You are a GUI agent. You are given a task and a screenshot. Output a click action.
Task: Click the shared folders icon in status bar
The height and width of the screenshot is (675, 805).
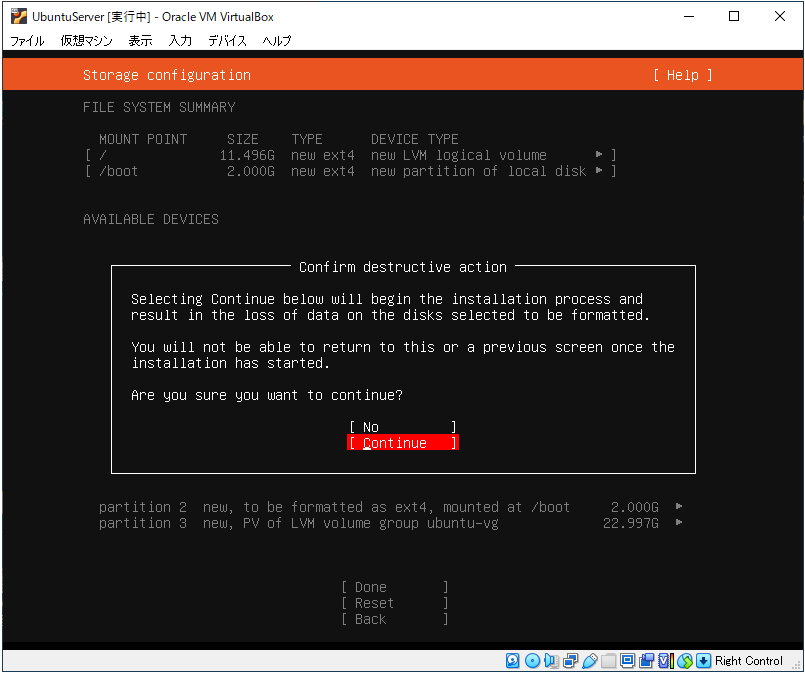[608, 661]
